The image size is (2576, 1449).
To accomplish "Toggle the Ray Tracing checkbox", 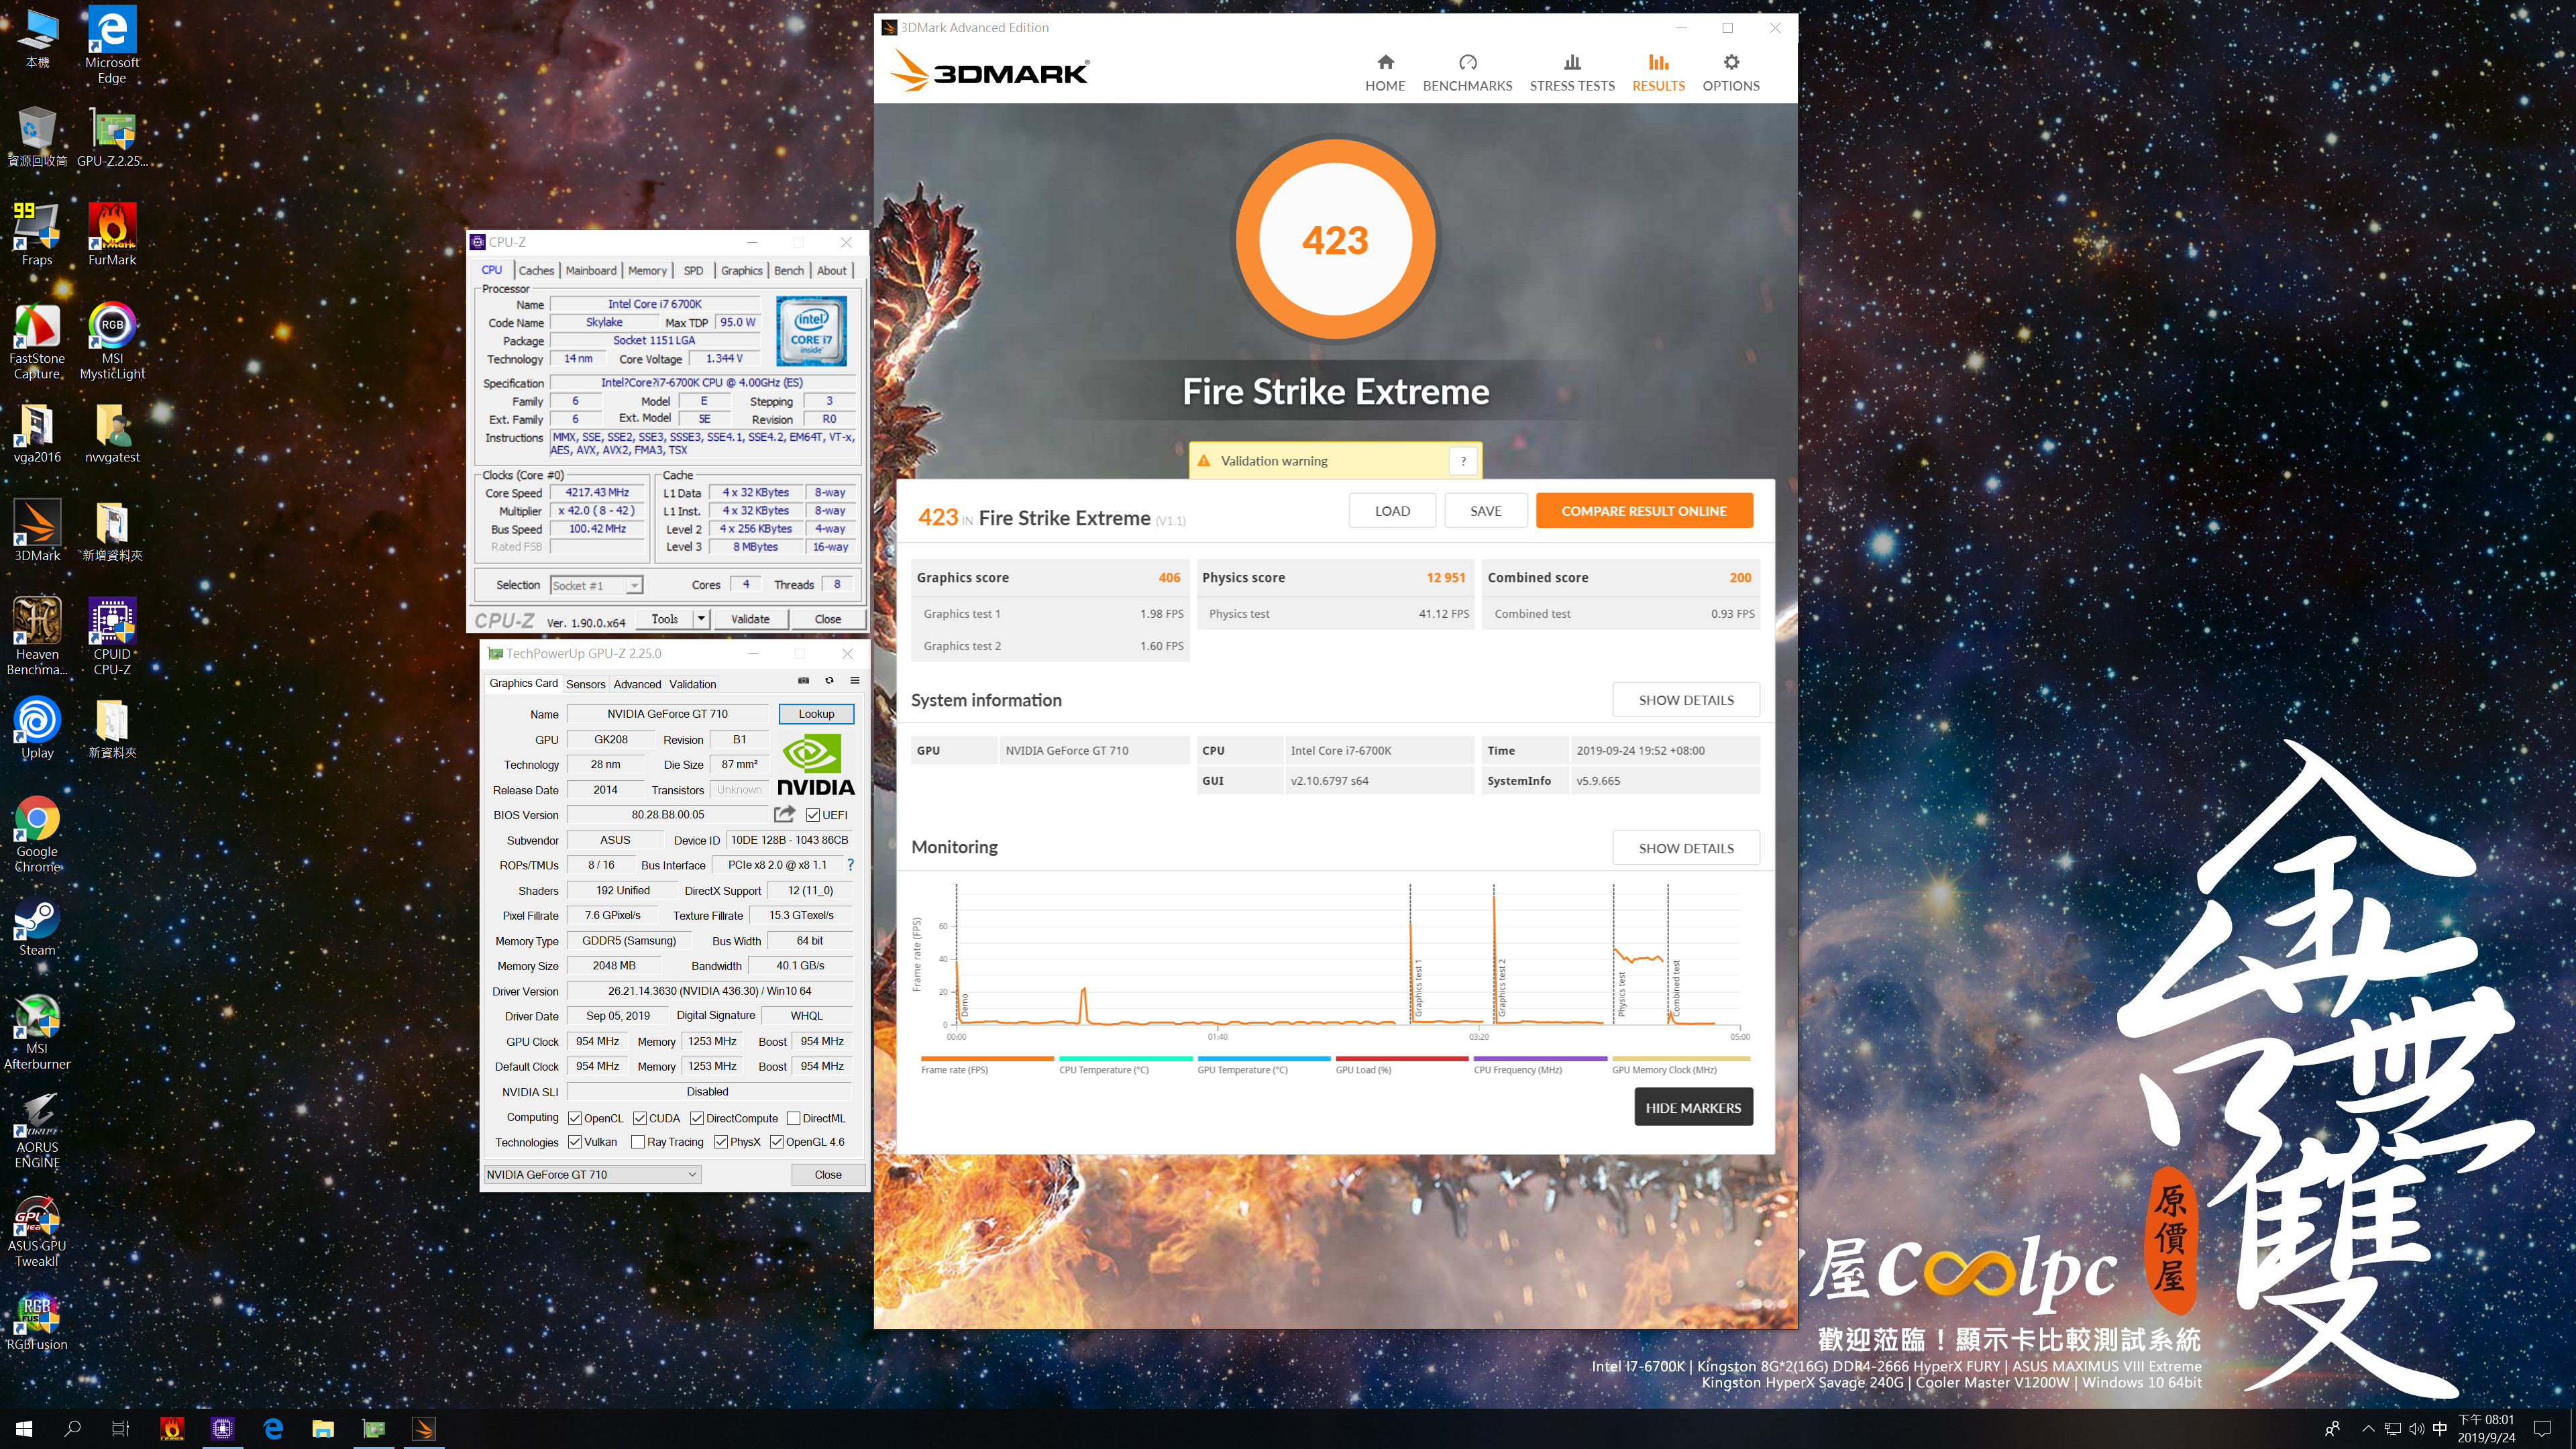I will click(638, 1141).
